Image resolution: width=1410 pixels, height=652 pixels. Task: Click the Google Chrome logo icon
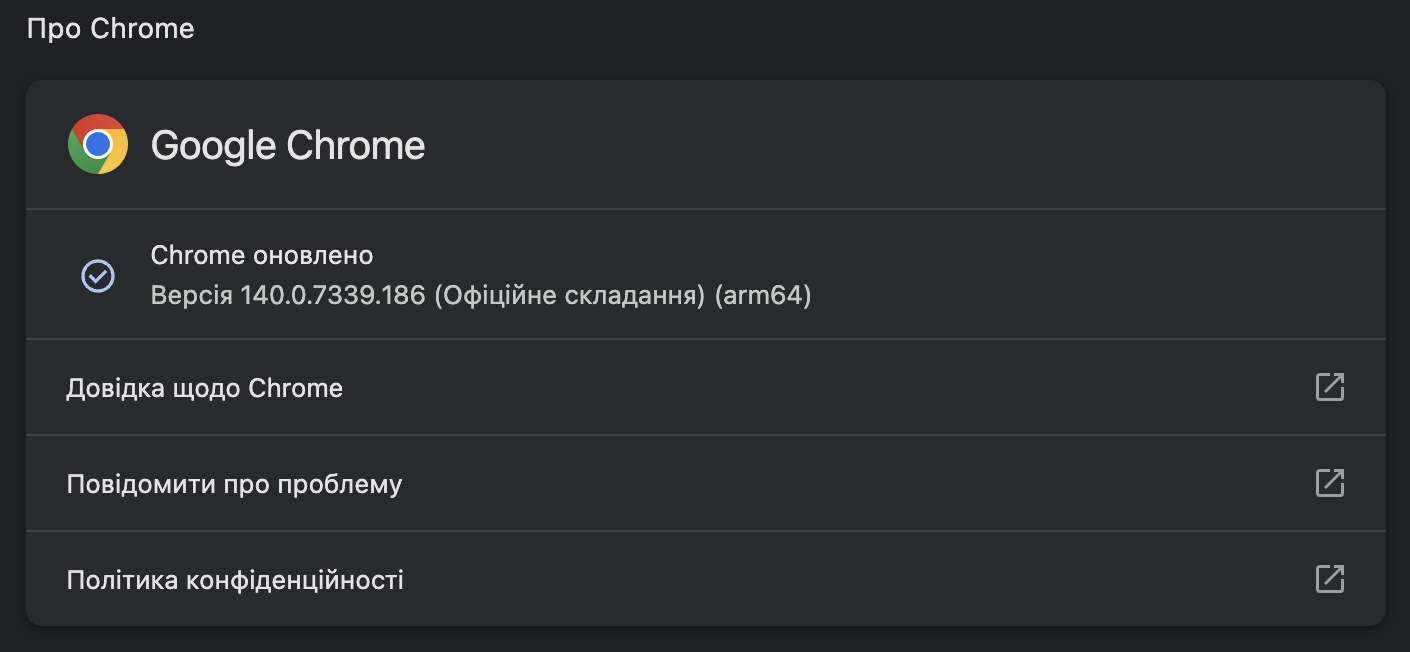(x=98, y=145)
